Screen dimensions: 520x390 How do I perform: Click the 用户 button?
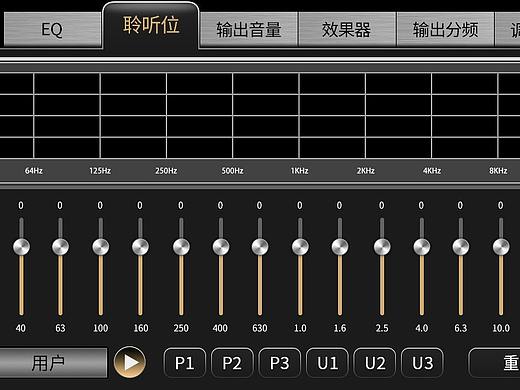[x=53, y=363]
